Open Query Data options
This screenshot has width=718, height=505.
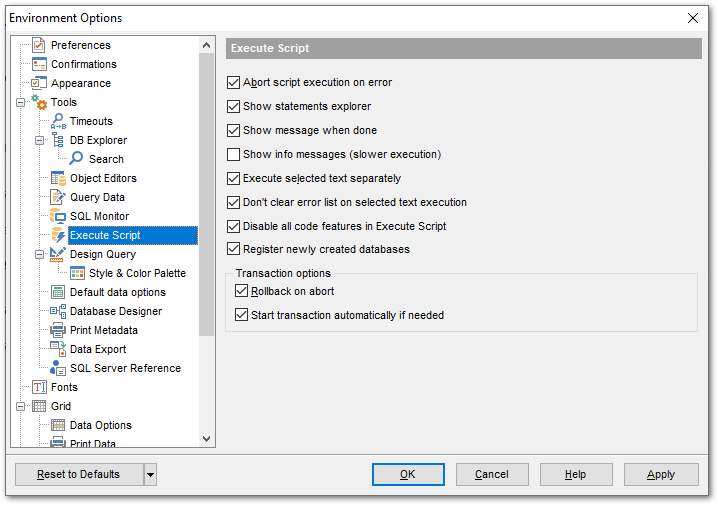[x=97, y=197]
